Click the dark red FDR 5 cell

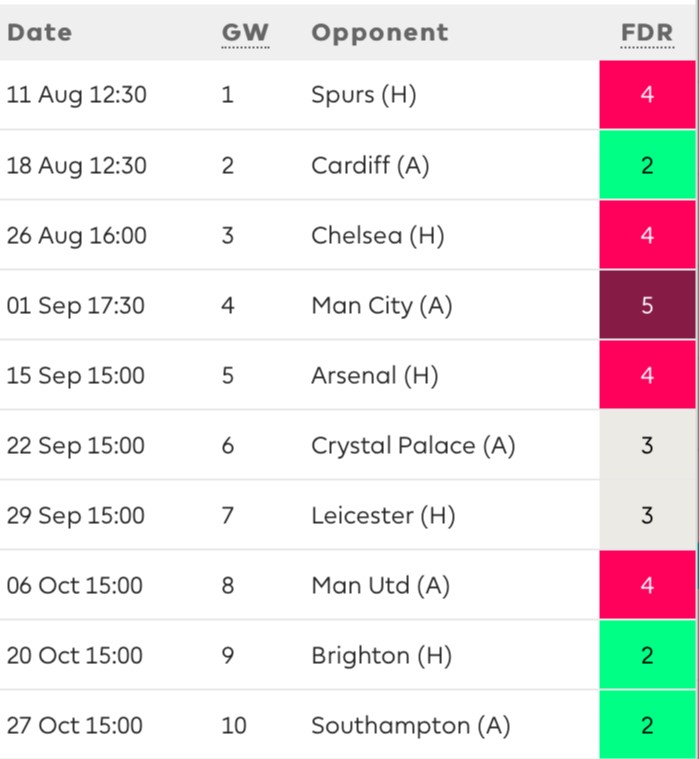pos(647,305)
